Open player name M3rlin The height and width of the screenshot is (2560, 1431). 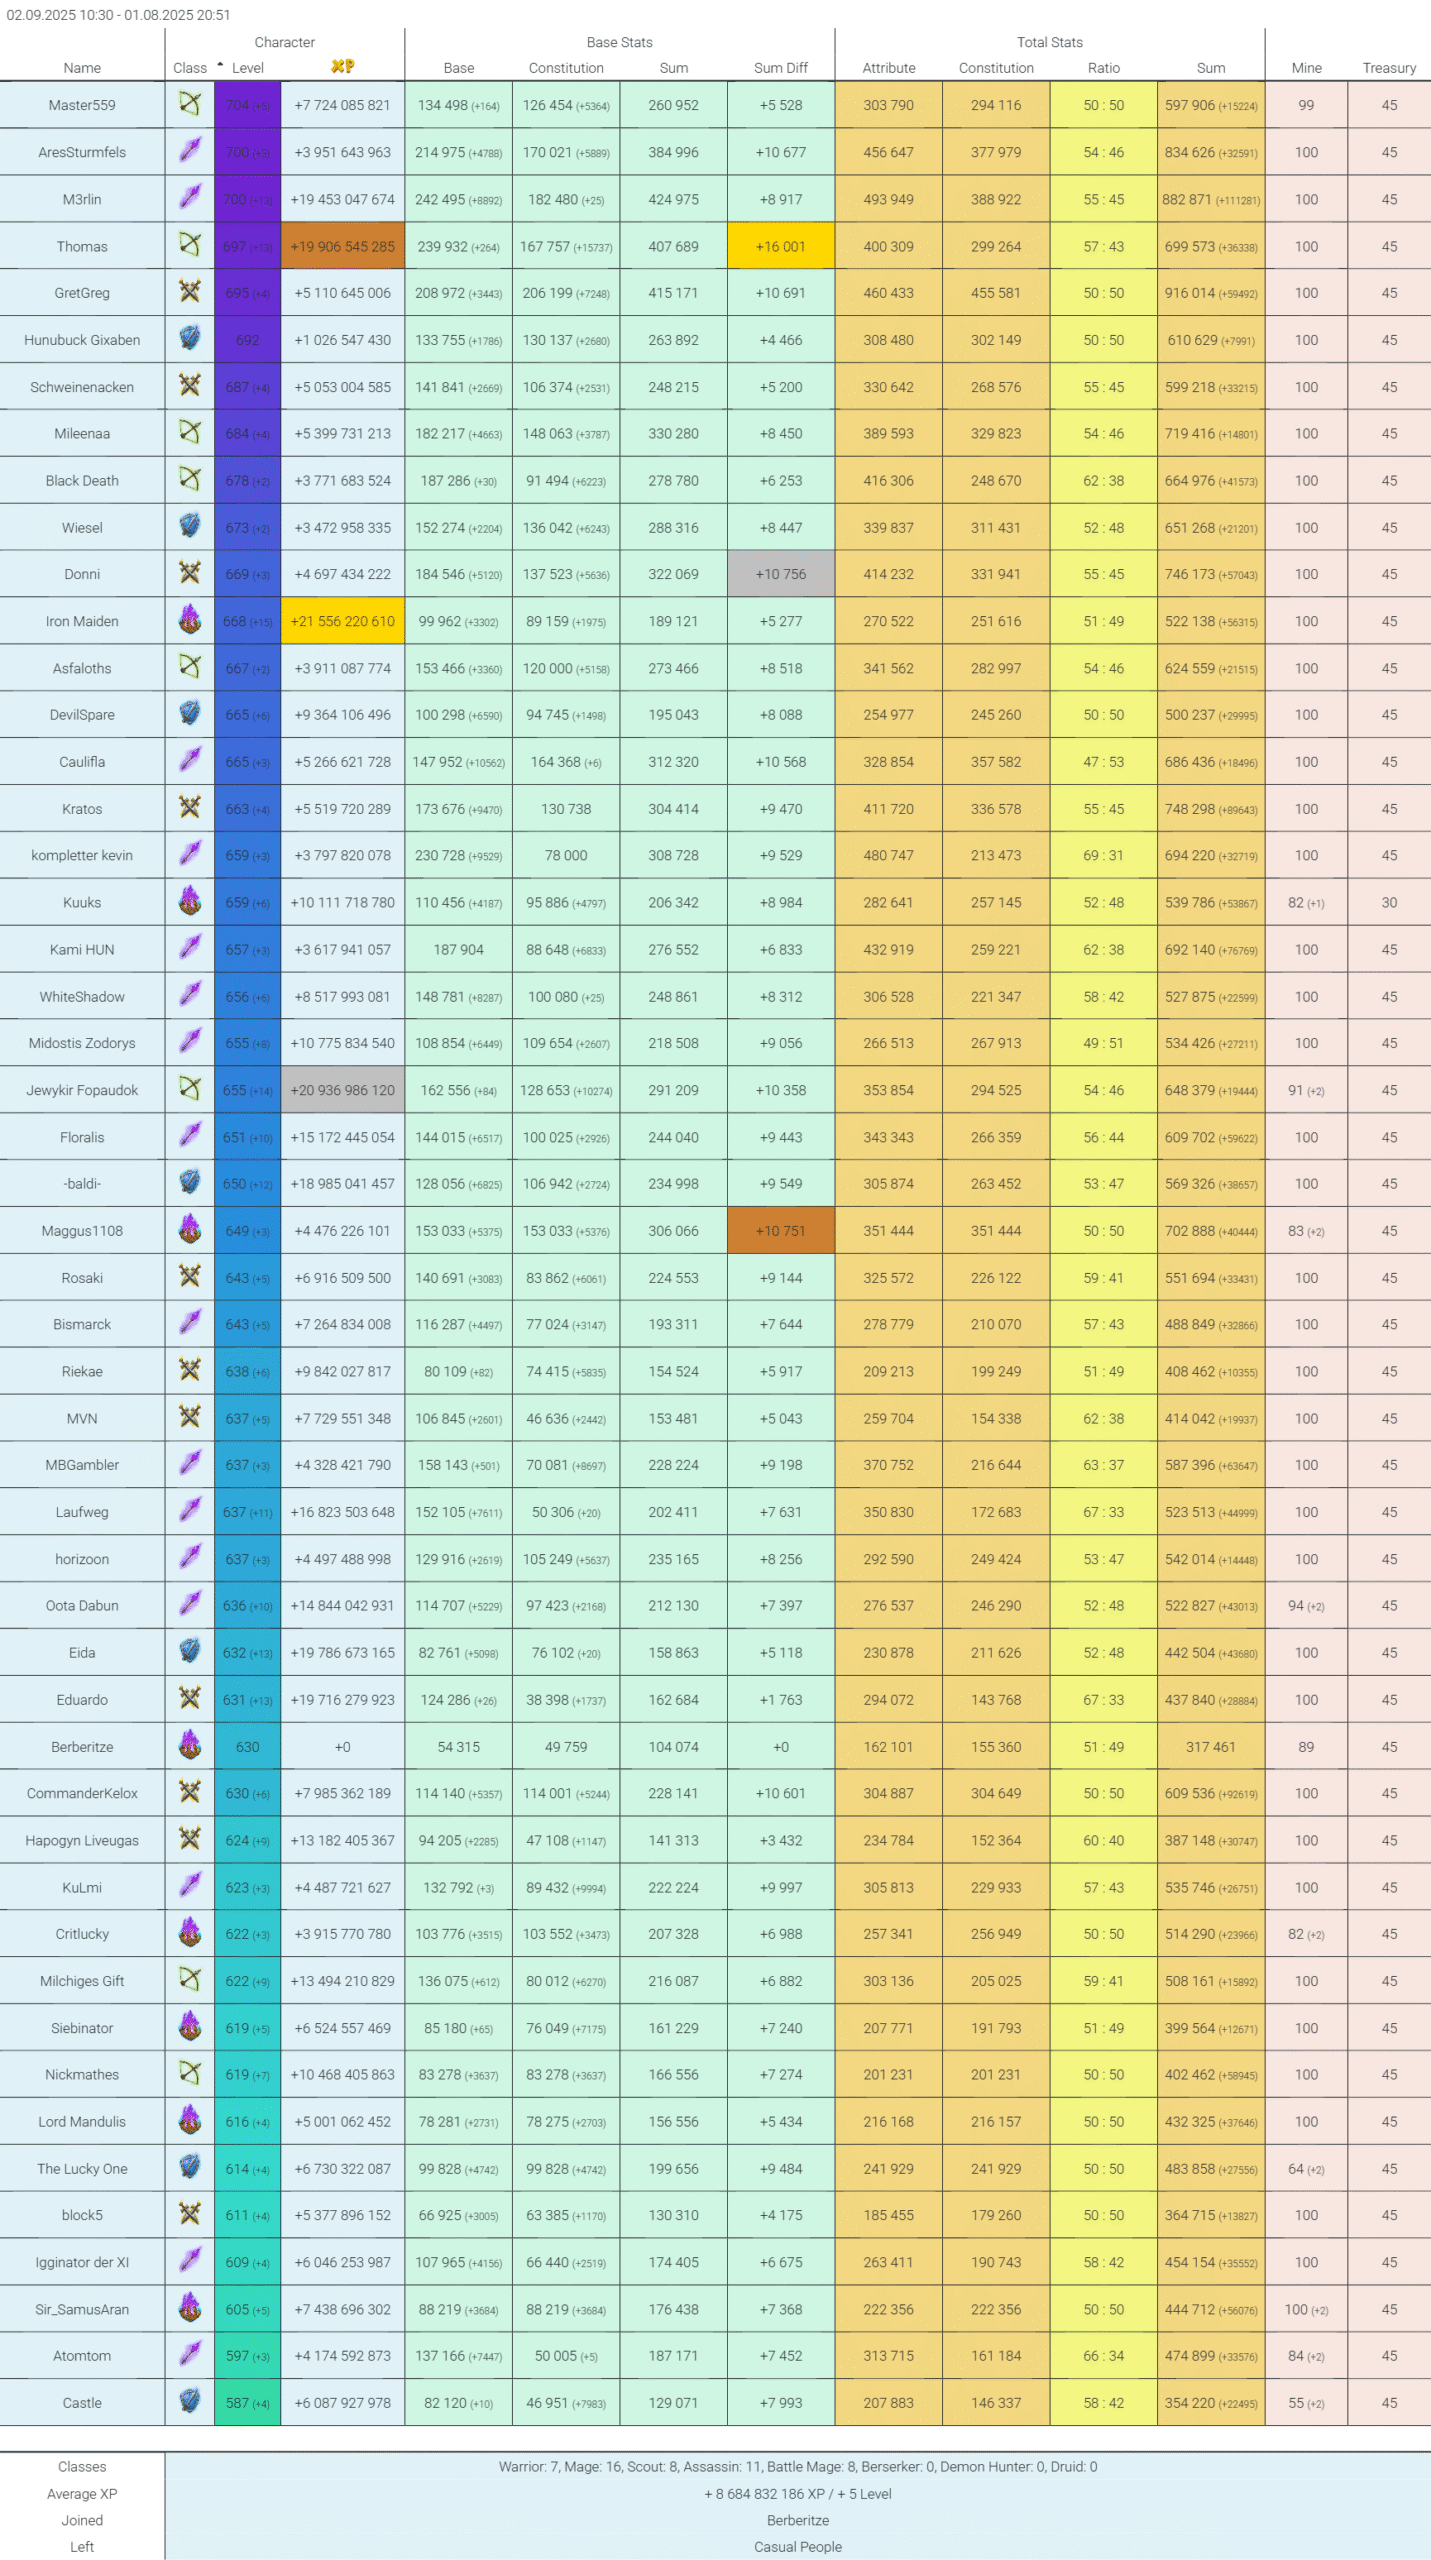pos(82,199)
